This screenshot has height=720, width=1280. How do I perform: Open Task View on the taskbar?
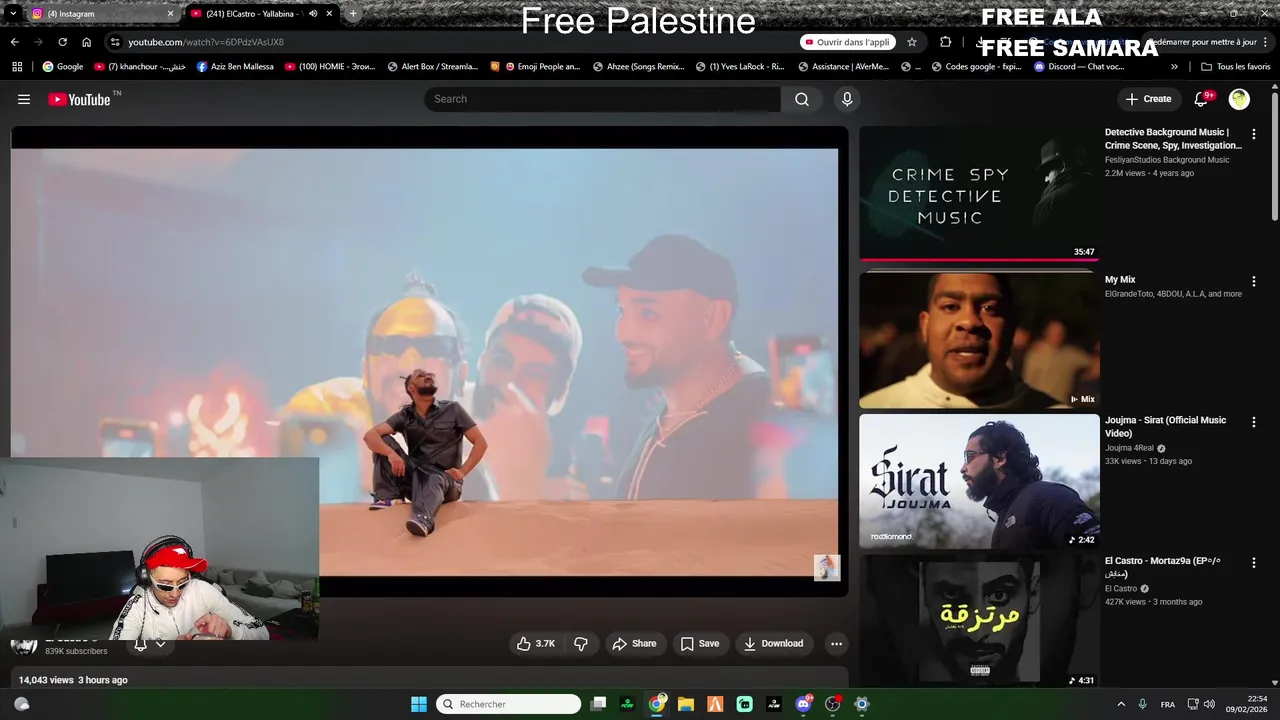coord(598,704)
